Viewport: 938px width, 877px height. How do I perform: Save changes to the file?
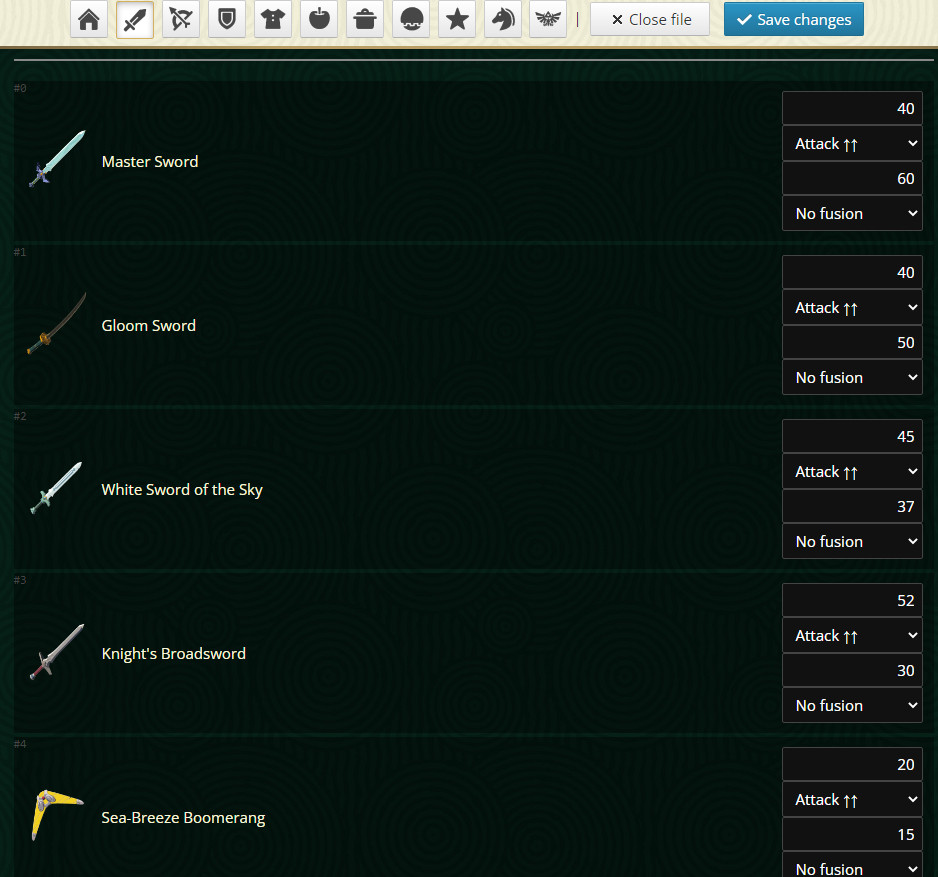793,20
